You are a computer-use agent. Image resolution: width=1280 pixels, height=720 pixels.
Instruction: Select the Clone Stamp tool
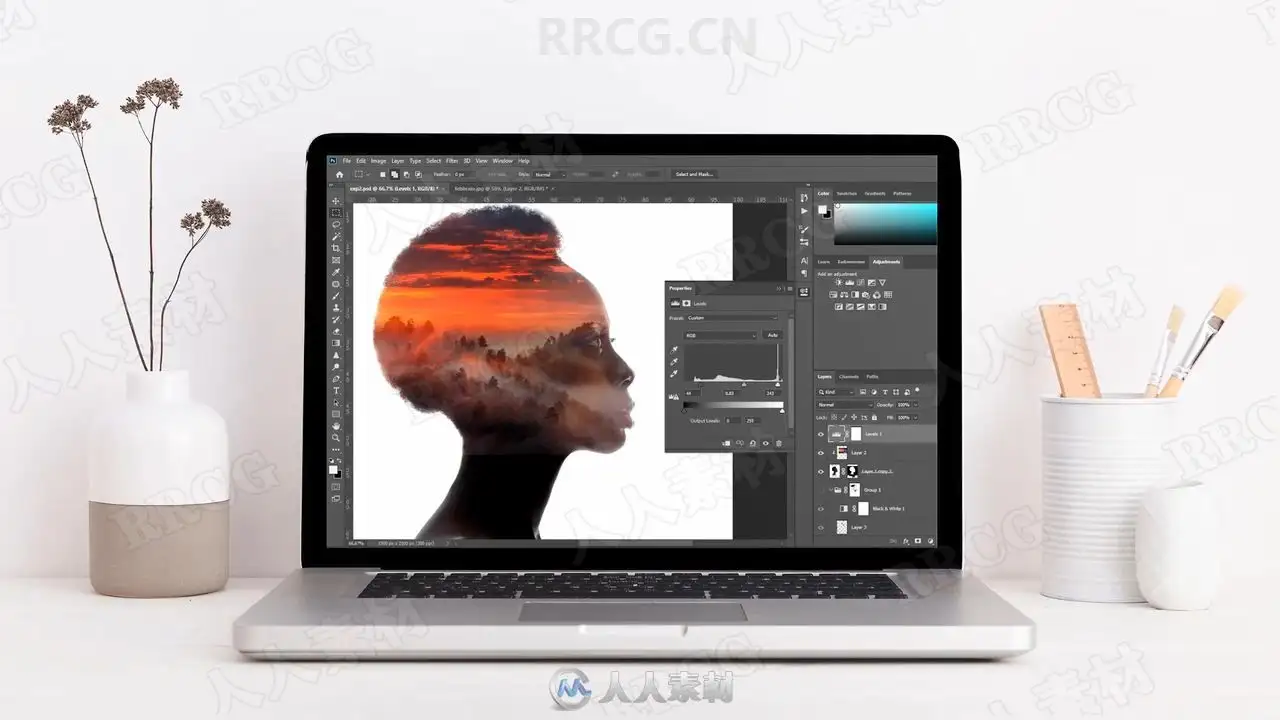click(336, 308)
